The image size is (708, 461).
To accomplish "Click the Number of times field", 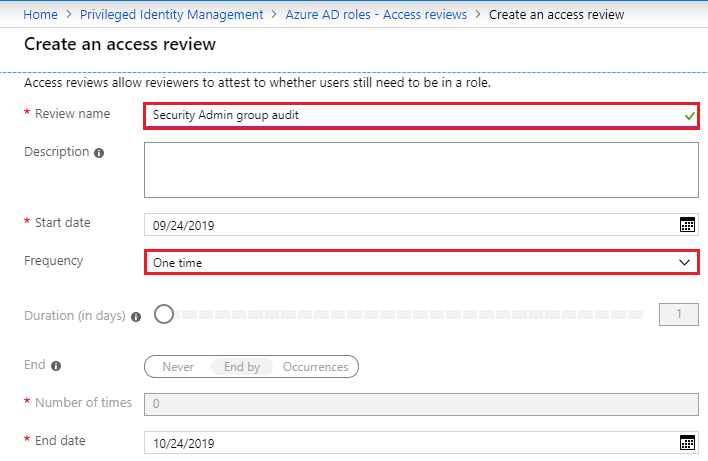I will [421, 404].
